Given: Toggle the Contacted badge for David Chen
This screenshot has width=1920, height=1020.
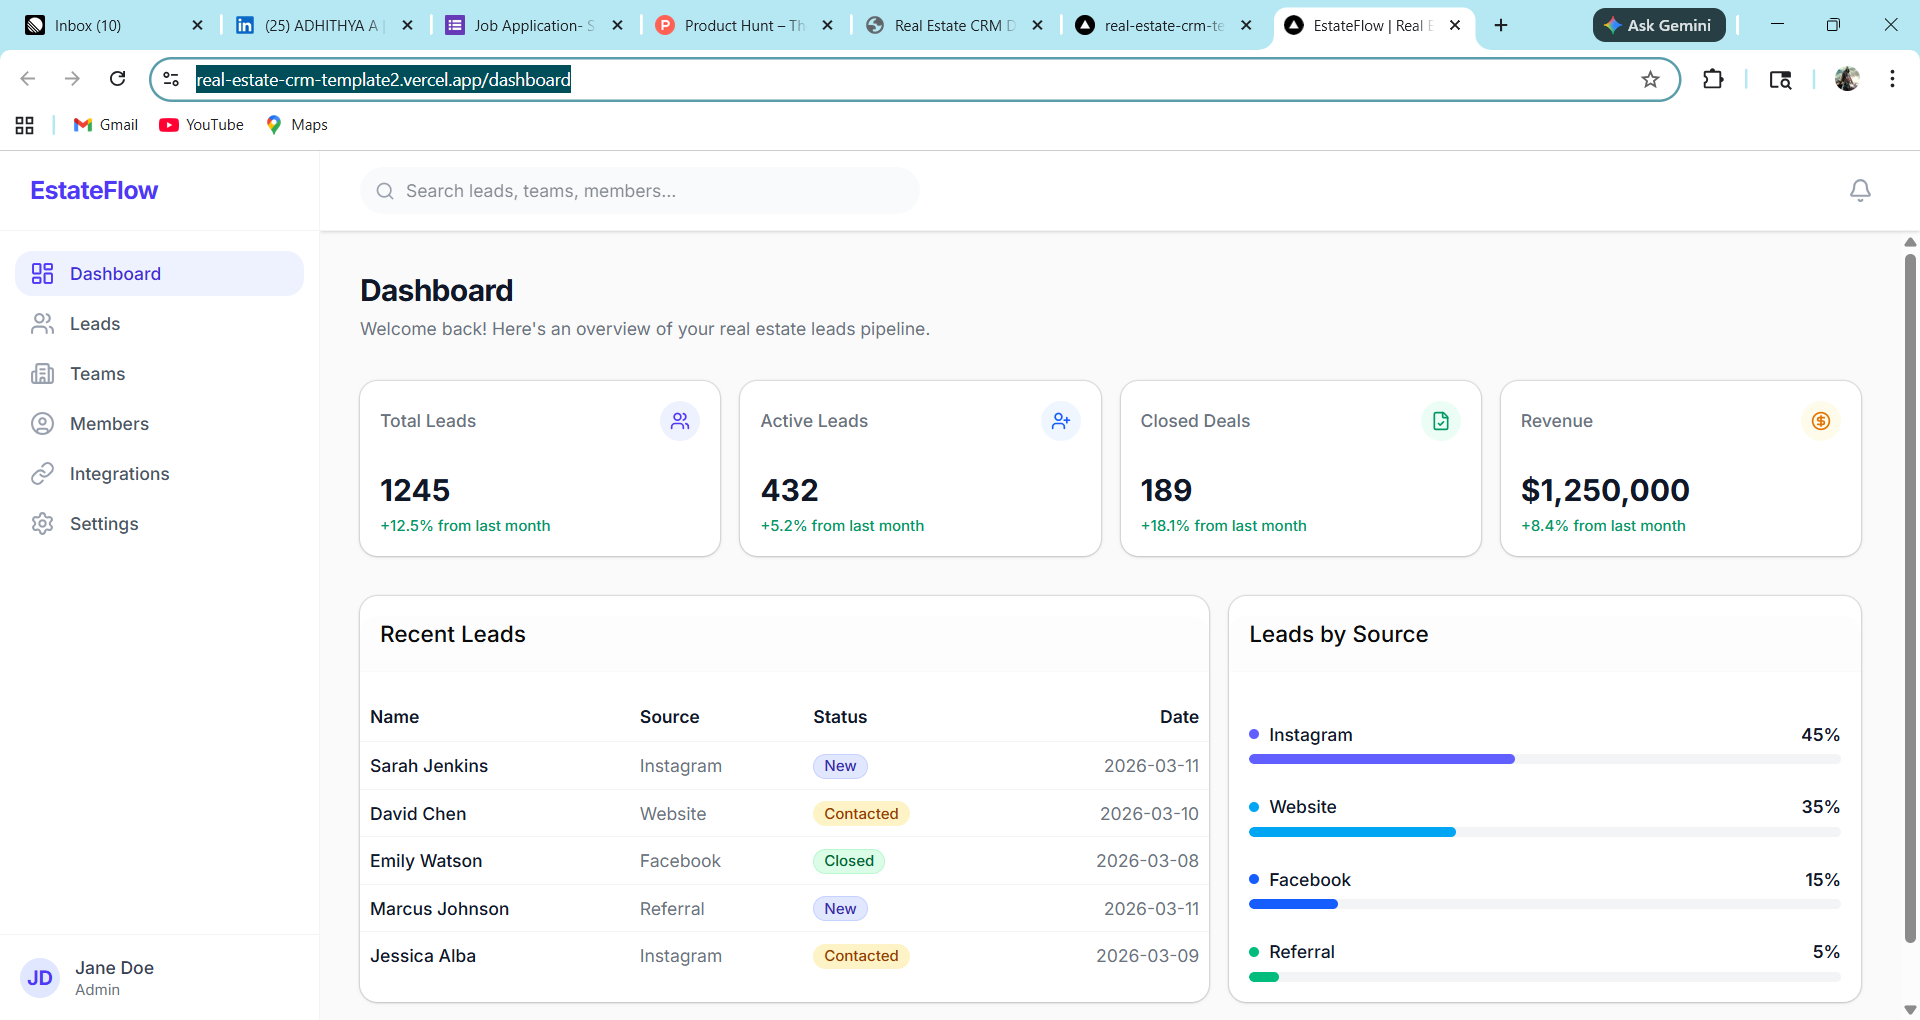Looking at the screenshot, I should (861, 813).
